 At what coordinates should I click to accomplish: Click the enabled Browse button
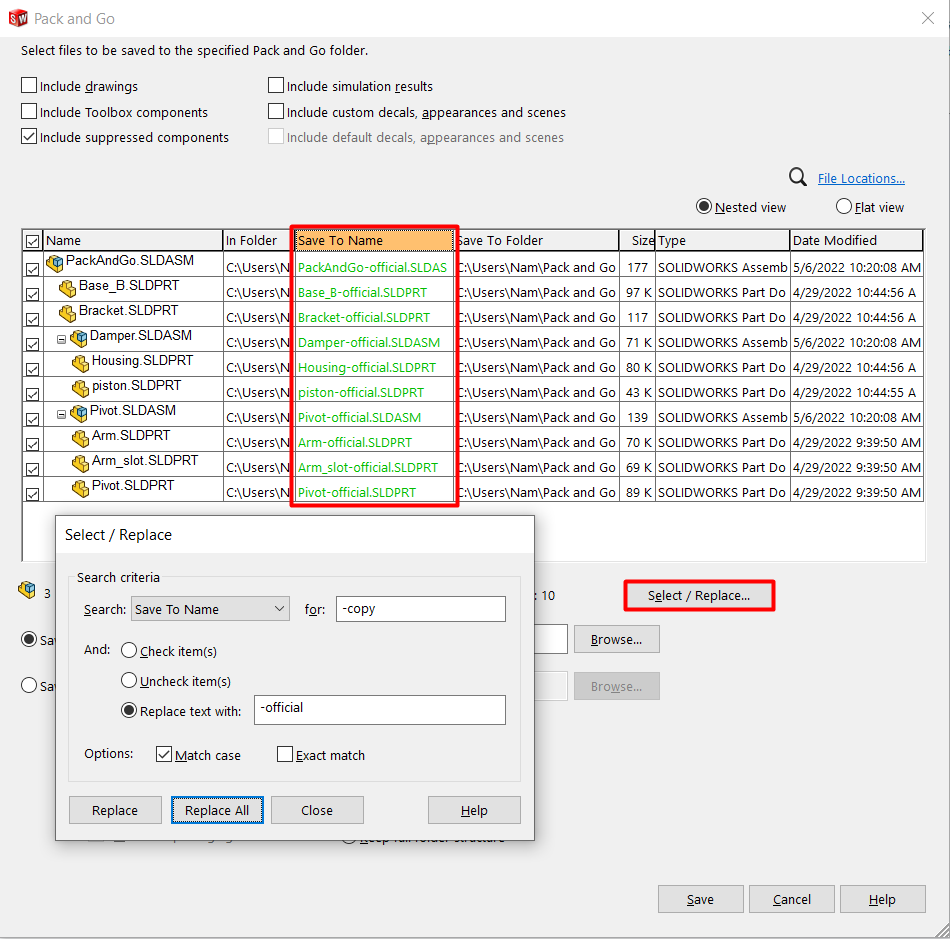(x=616, y=639)
